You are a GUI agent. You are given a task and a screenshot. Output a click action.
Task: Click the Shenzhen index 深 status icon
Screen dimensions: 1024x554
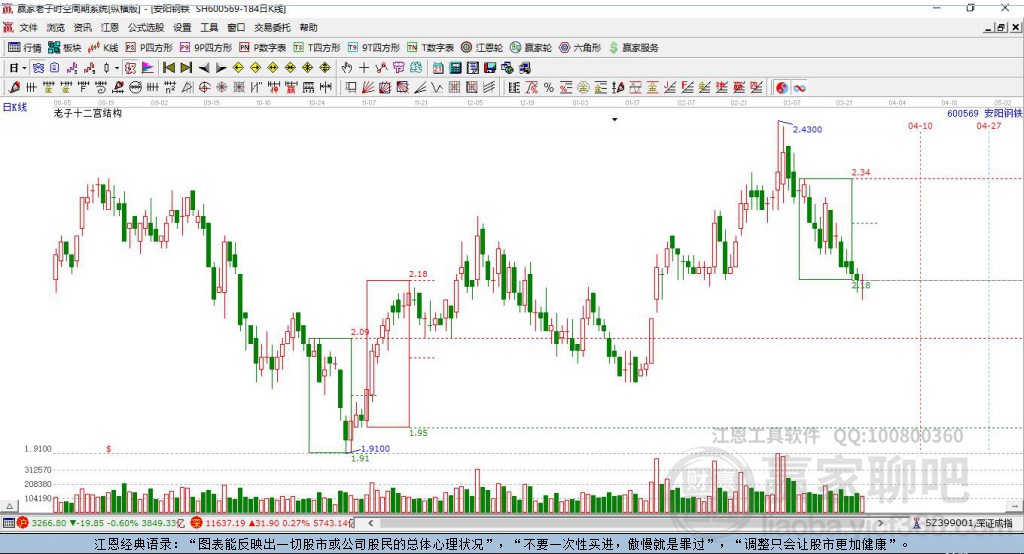coord(197,523)
